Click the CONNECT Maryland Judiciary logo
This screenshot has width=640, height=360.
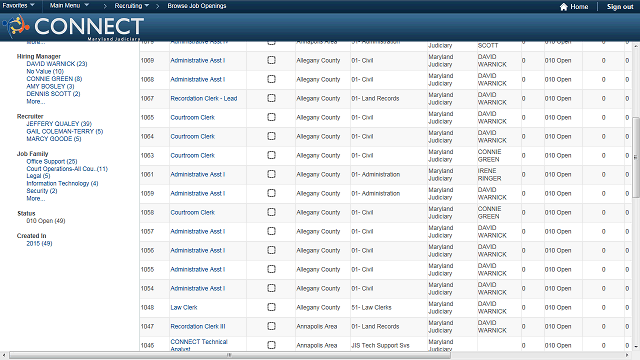tap(73, 27)
